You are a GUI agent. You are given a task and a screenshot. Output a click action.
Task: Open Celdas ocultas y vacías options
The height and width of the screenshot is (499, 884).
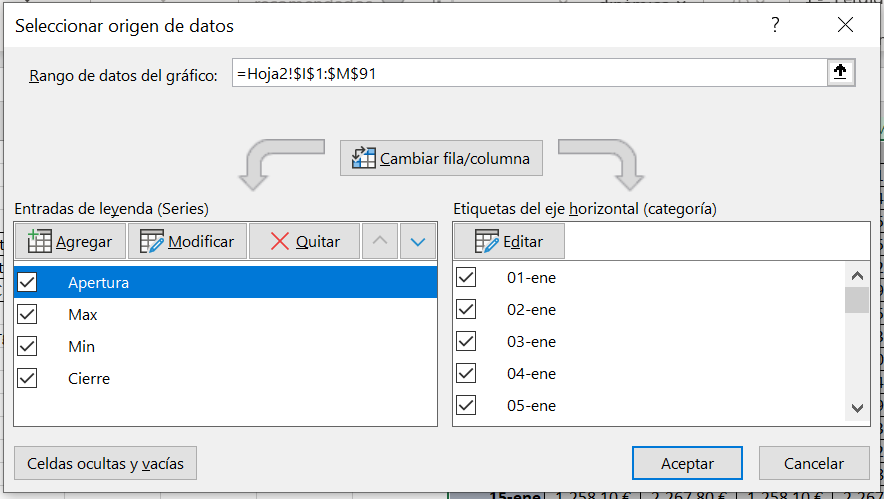pyautogui.click(x=105, y=463)
